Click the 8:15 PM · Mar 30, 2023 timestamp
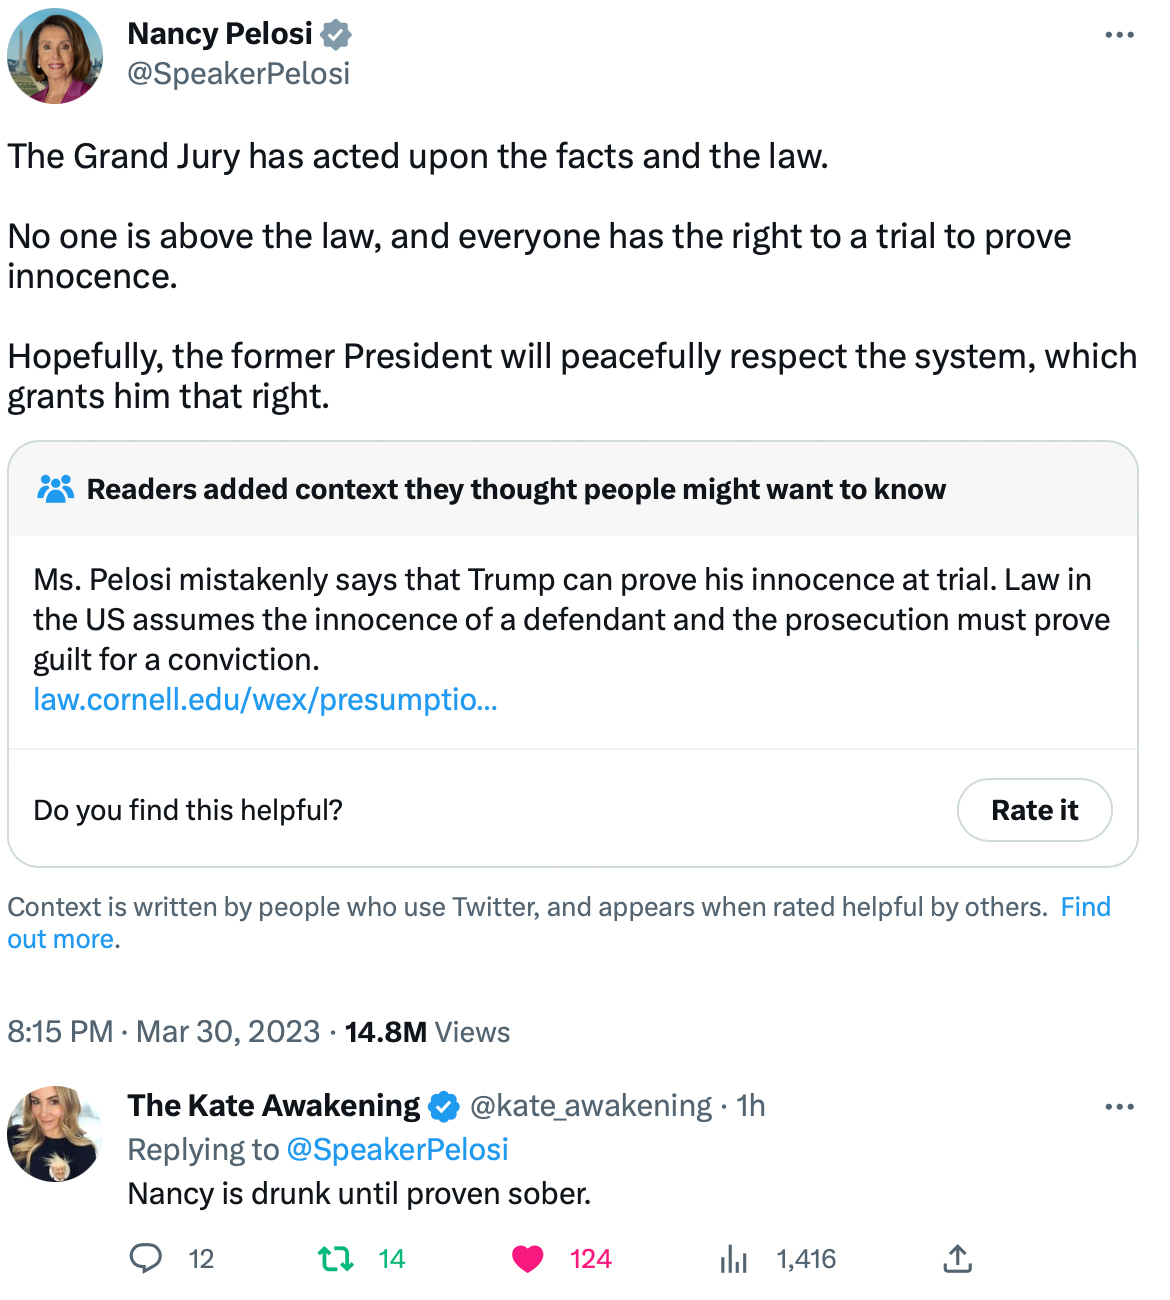 click(163, 1032)
